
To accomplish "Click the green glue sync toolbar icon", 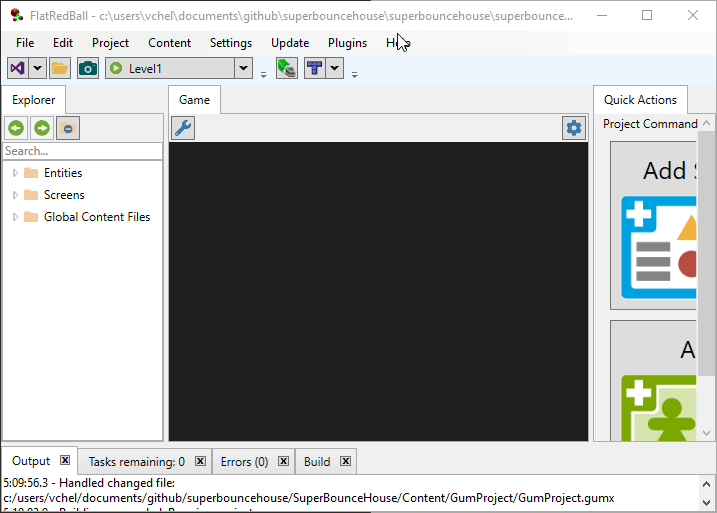I will tap(287, 69).
